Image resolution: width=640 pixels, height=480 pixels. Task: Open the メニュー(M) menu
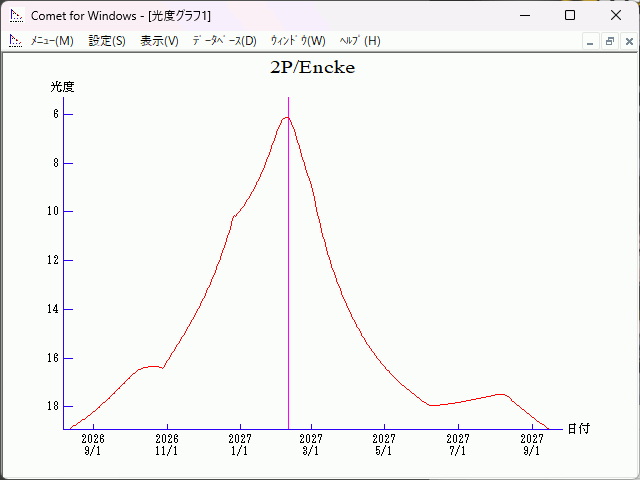(x=52, y=41)
